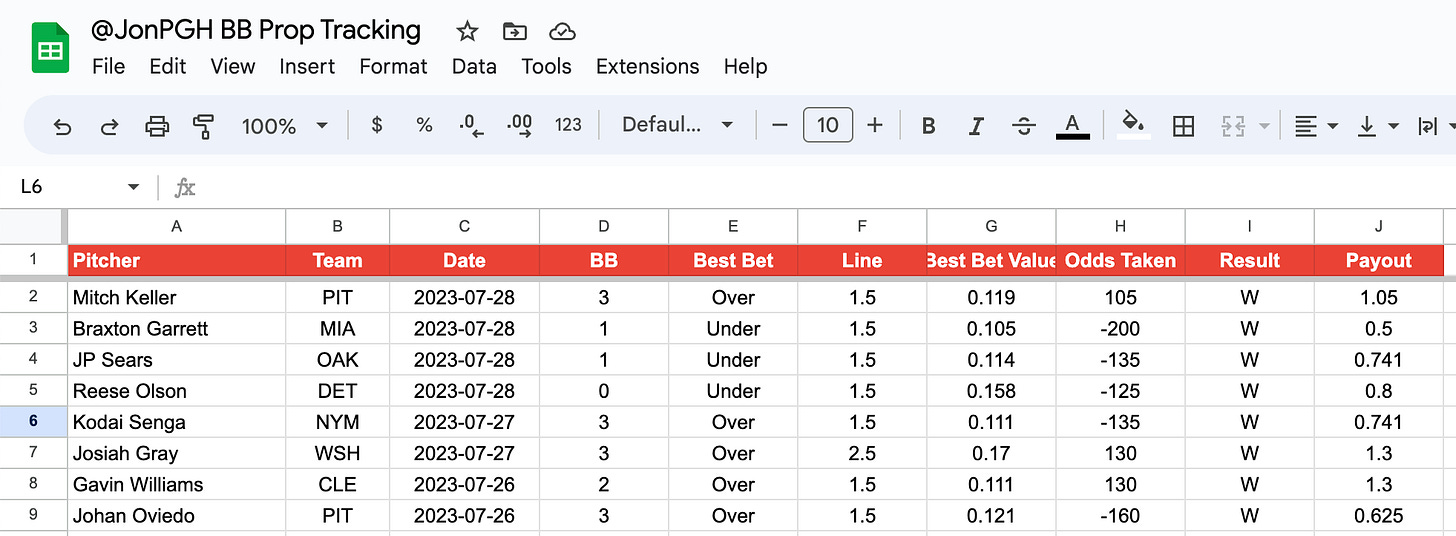Click the Odds Taken header cell

tap(1120, 260)
